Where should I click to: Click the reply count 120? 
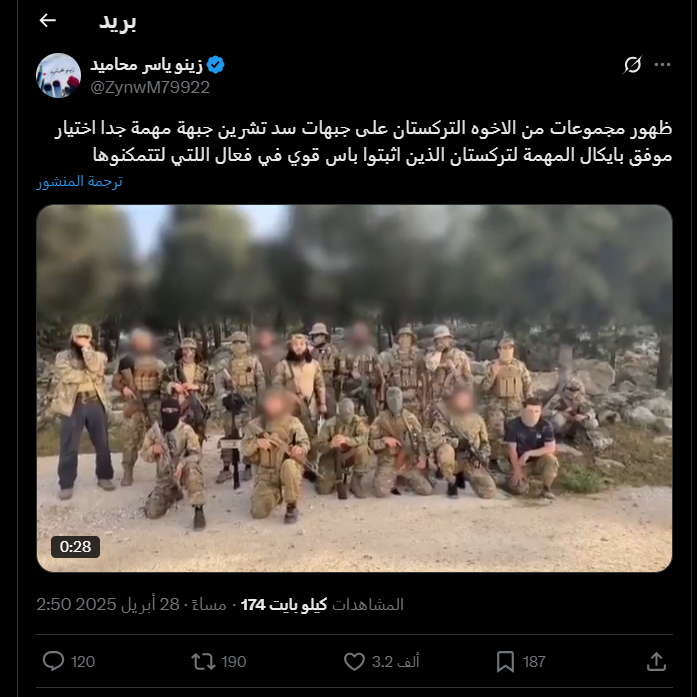83,662
